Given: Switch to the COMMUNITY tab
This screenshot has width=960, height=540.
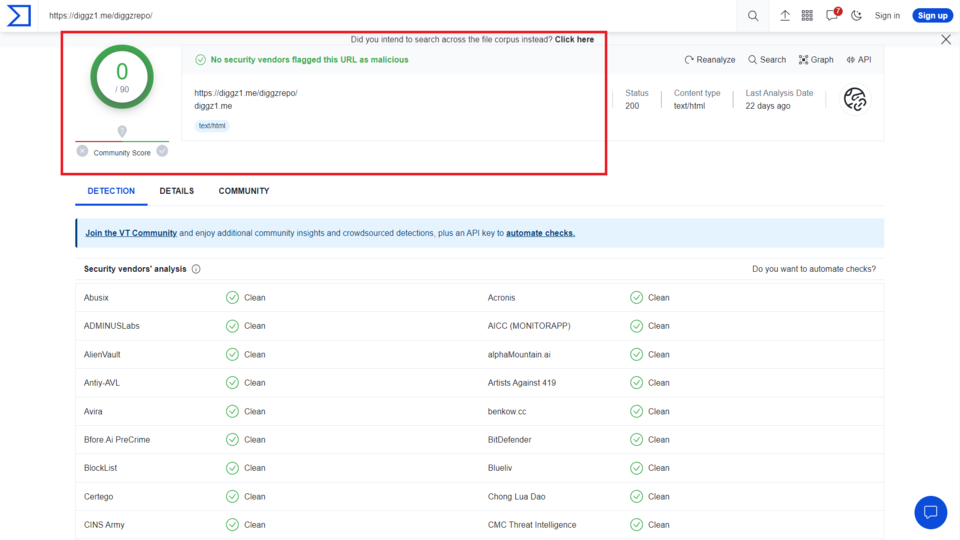Looking at the screenshot, I should [244, 191].
